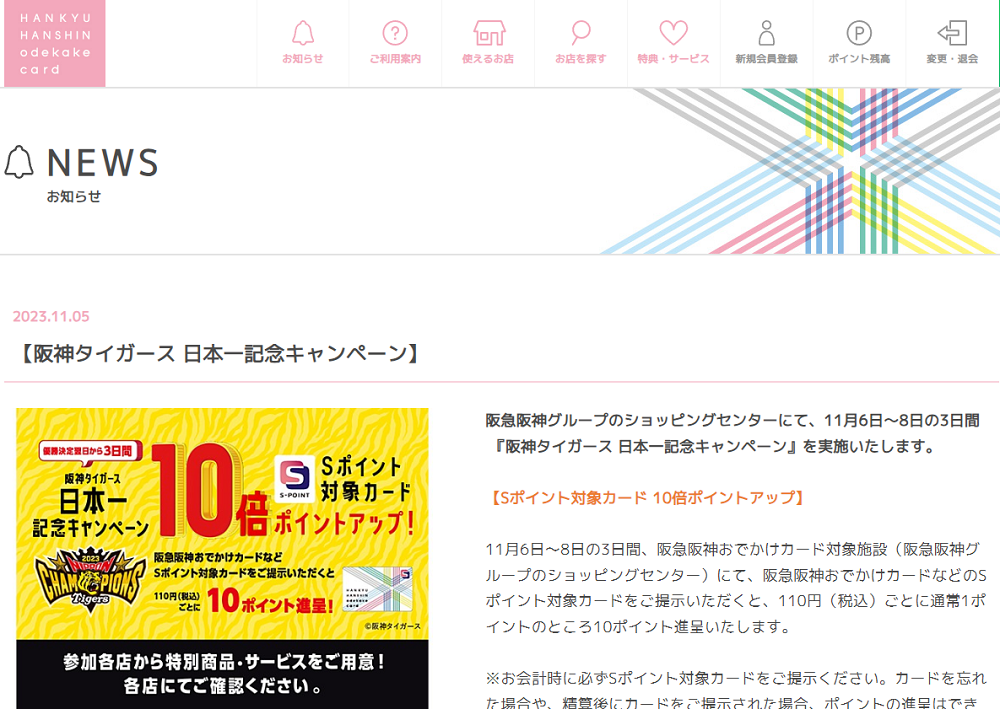Click the note starting ※お会計時に必ずSポイント対象カード
This screenshot has height=709, width=1000.
point(736,689)
